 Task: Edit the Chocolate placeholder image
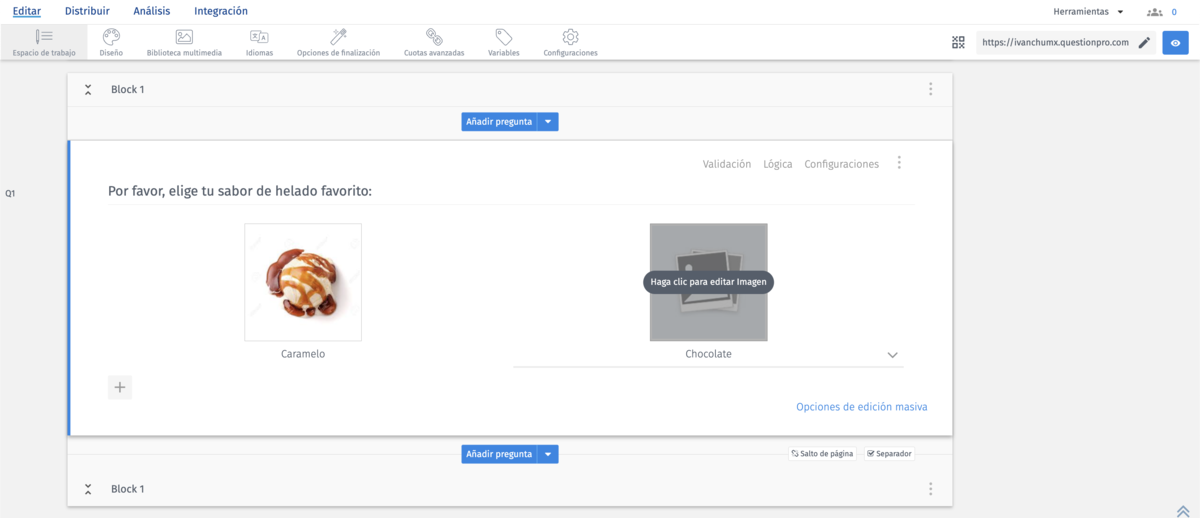709,282
